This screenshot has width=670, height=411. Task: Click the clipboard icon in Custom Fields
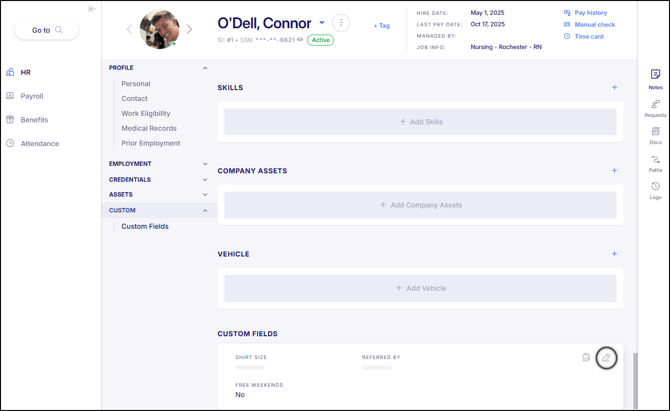[x=586, y=357]
